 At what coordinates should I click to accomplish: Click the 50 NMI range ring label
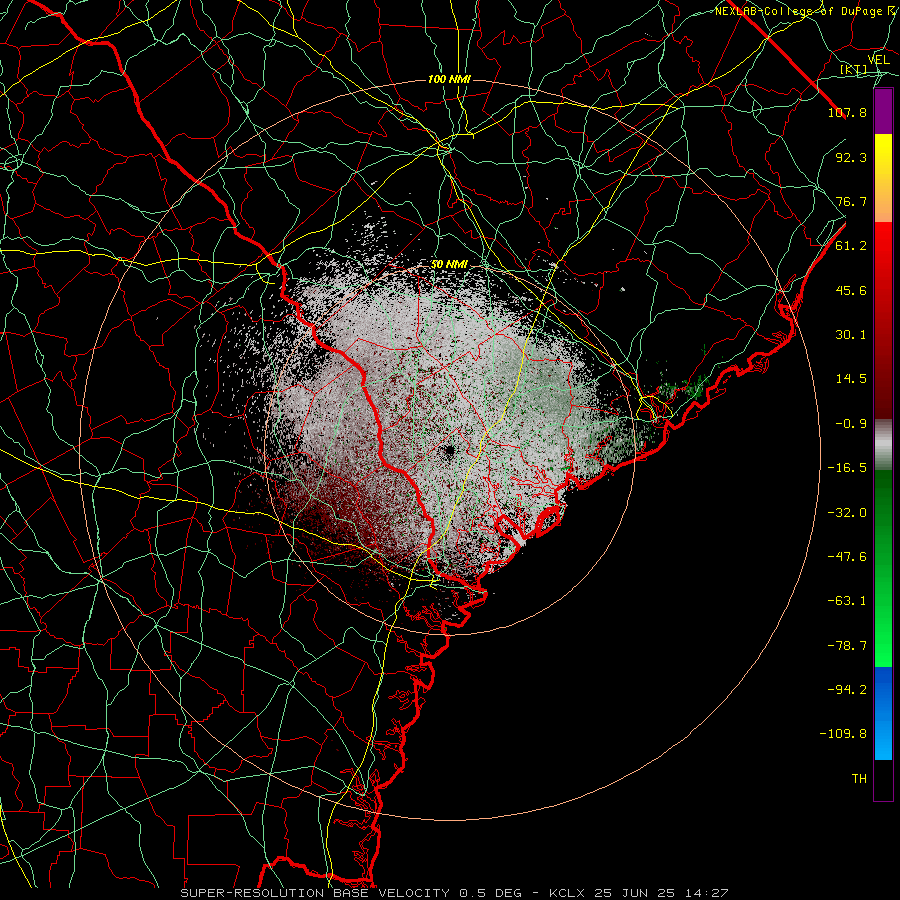point(449,265)
